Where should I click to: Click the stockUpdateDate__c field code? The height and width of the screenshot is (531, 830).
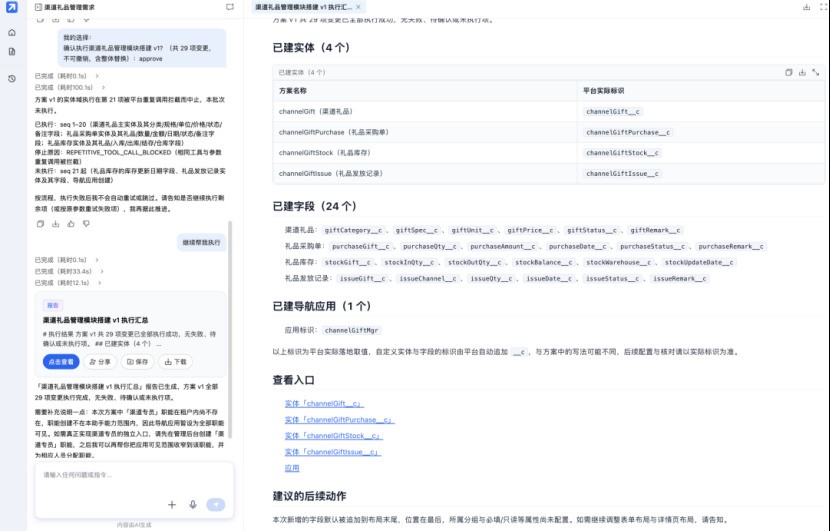tap(699, 262)
